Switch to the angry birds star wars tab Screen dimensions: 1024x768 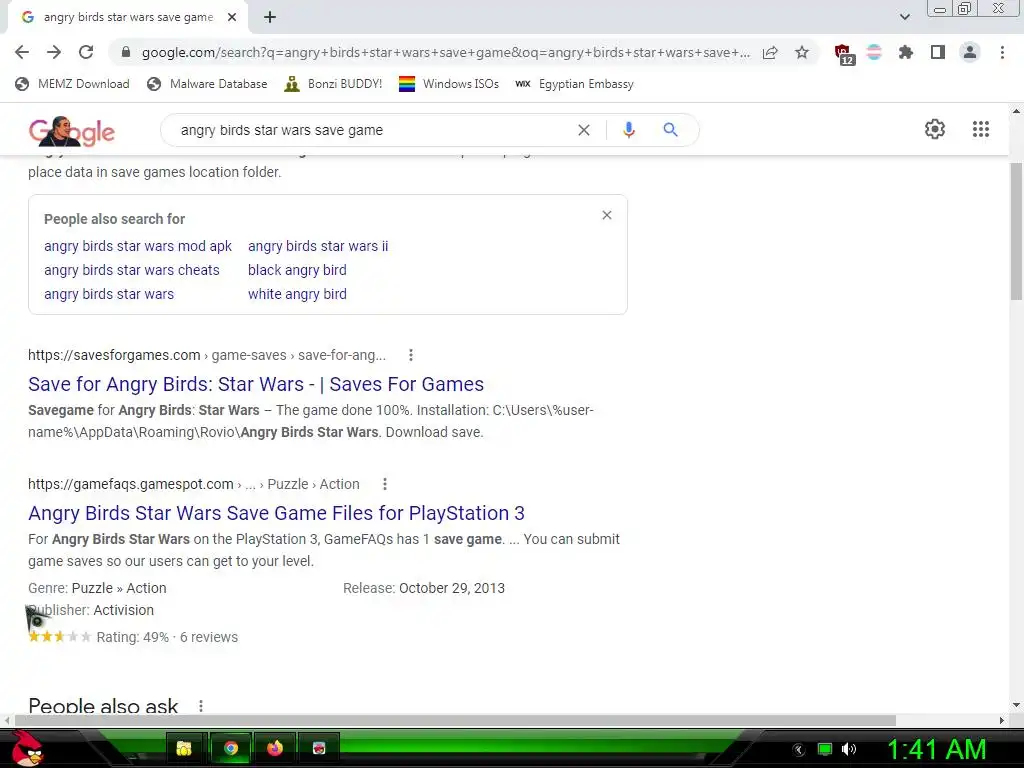[127, 17]
